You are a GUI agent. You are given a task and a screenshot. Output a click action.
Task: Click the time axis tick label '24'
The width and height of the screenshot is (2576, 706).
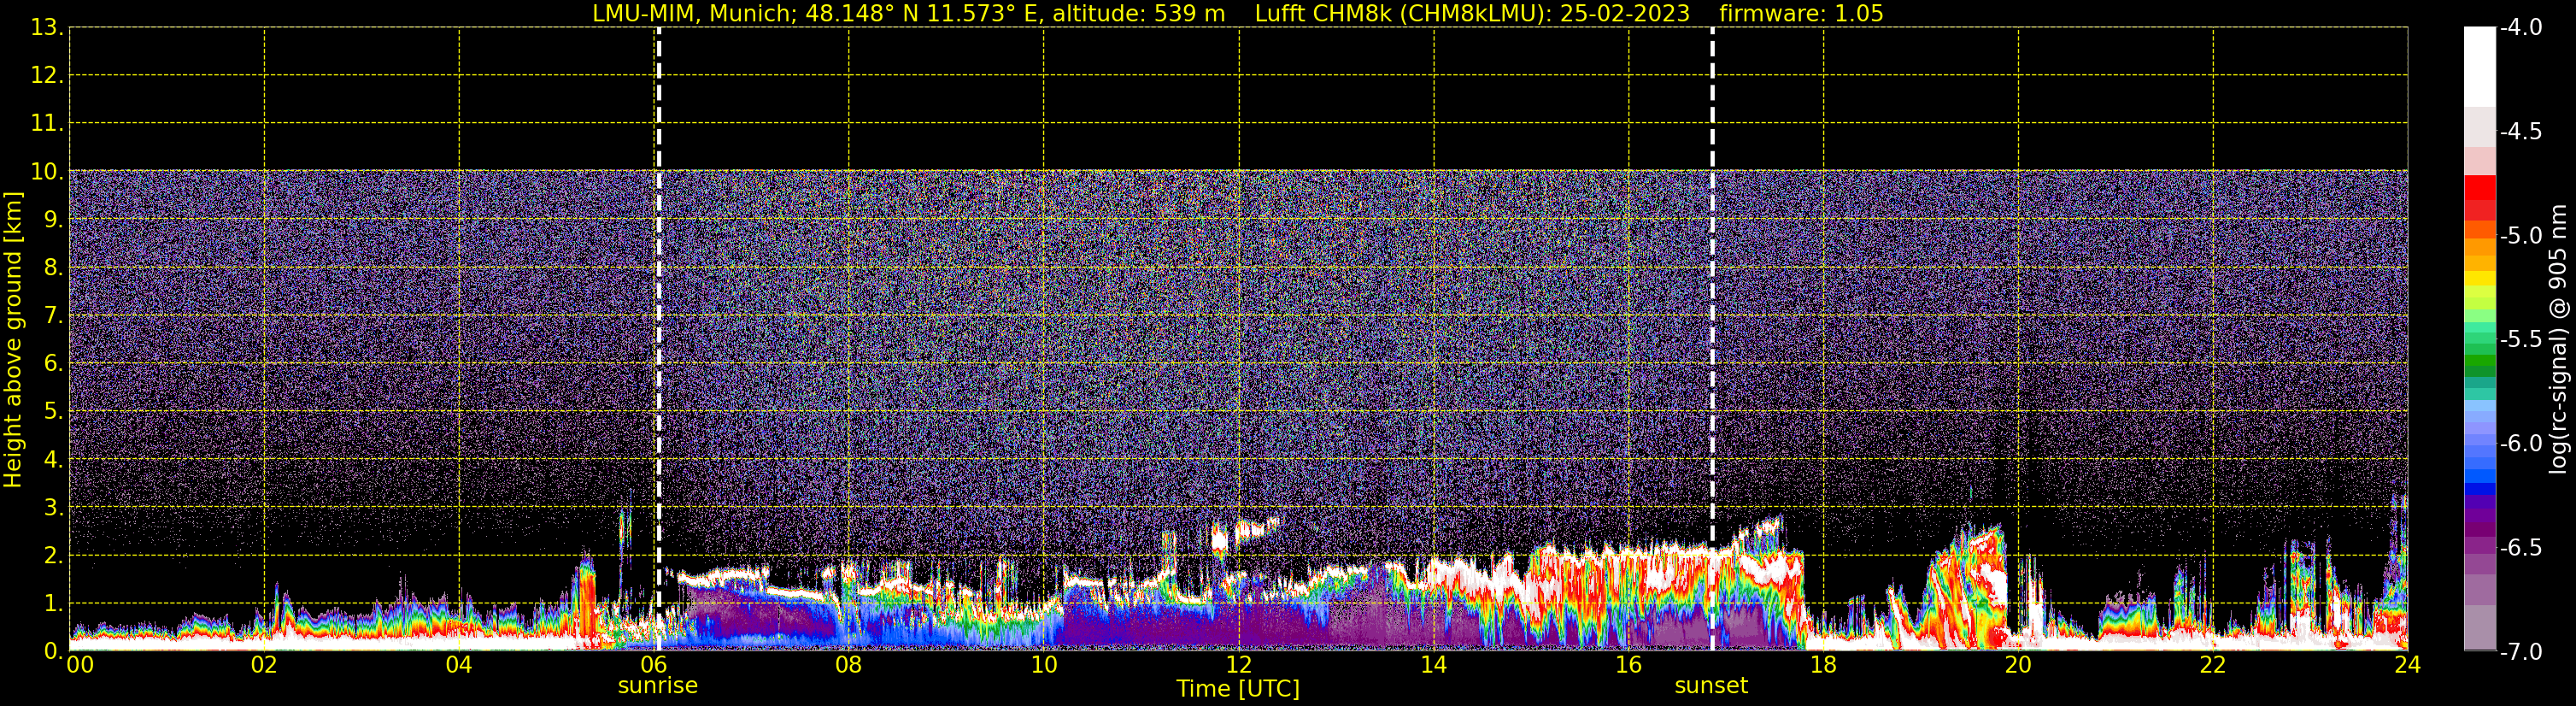coord(2408,665)
